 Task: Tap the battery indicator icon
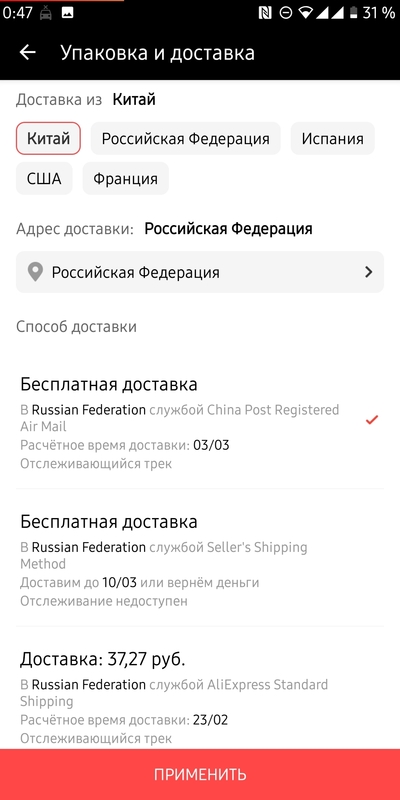click(x=353, y=13)
